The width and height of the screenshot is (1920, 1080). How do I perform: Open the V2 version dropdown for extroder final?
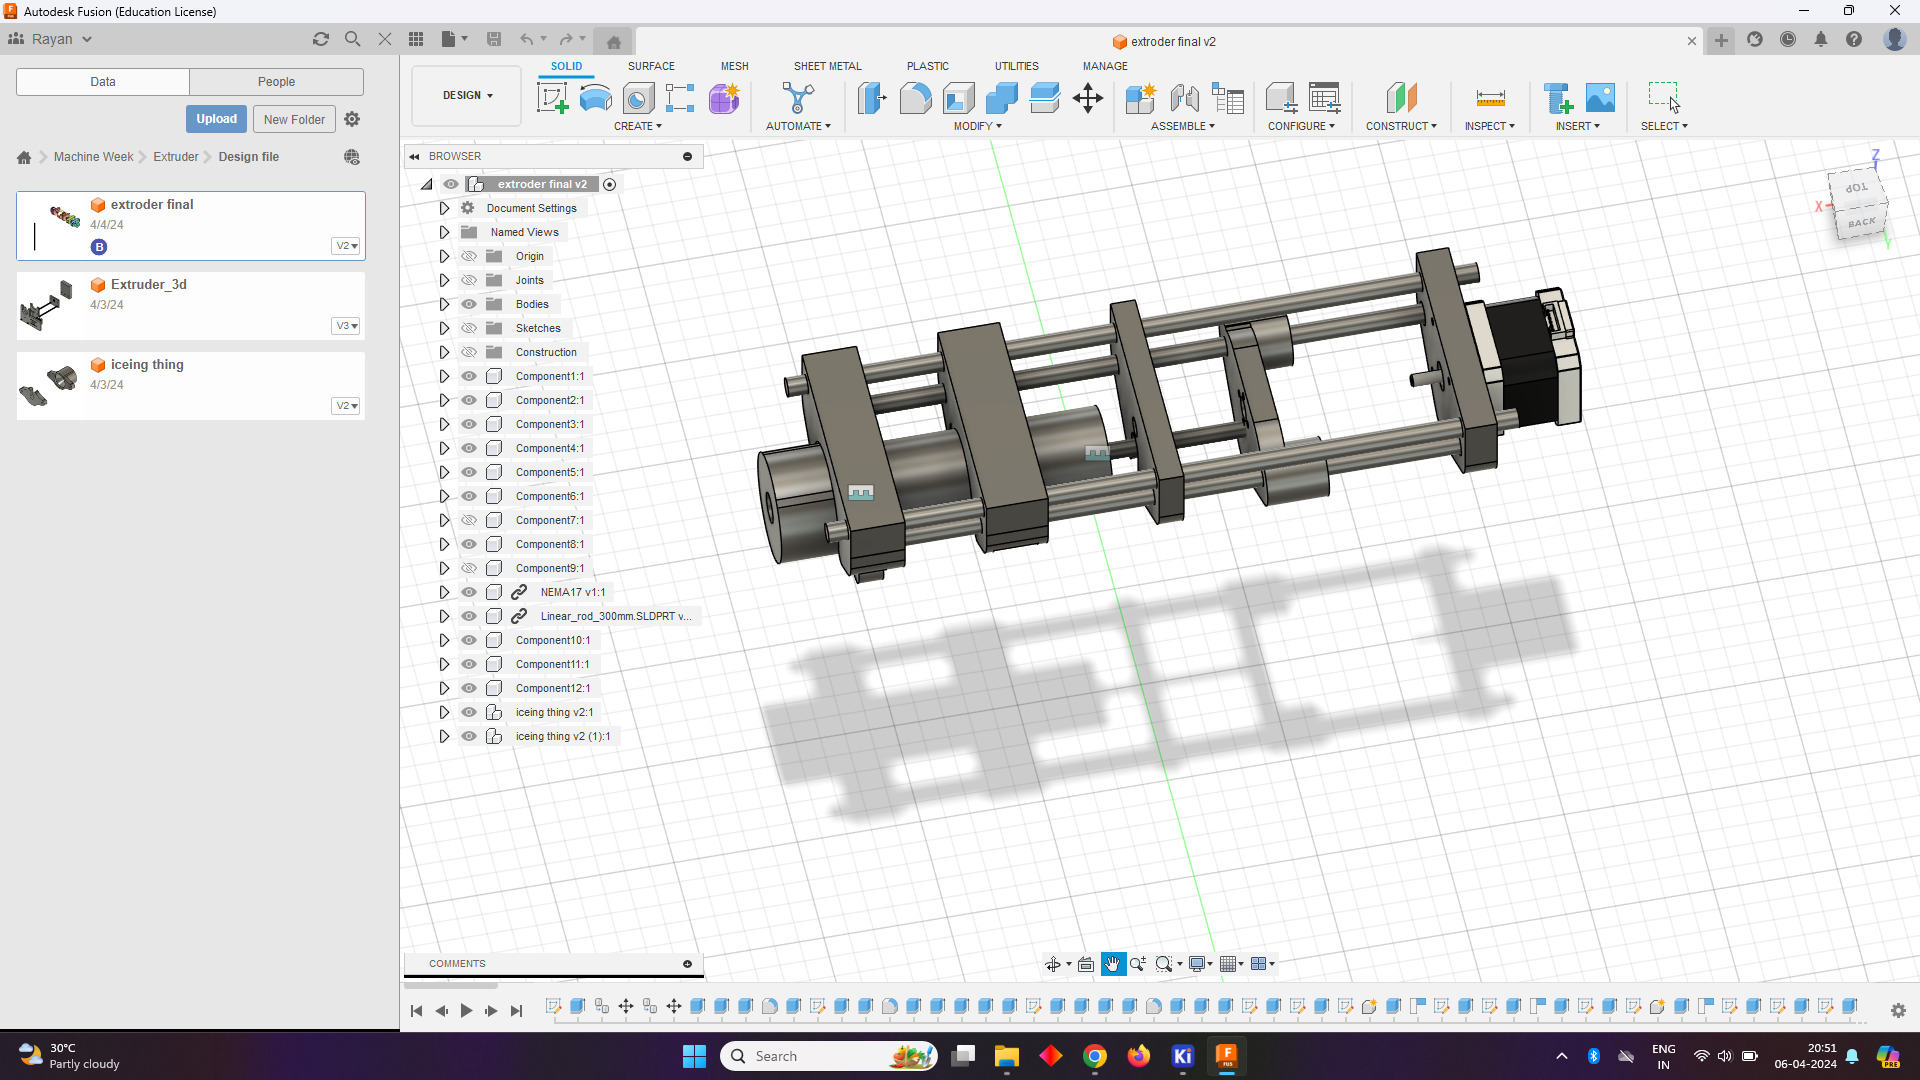click(x=346, y=246)
